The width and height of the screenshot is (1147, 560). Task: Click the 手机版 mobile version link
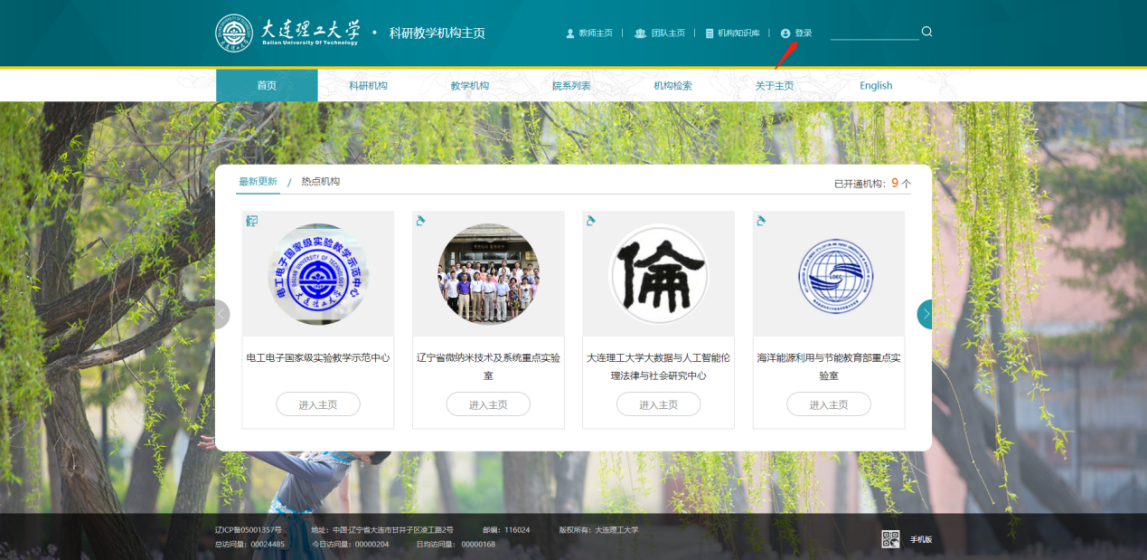click(921, 540)
